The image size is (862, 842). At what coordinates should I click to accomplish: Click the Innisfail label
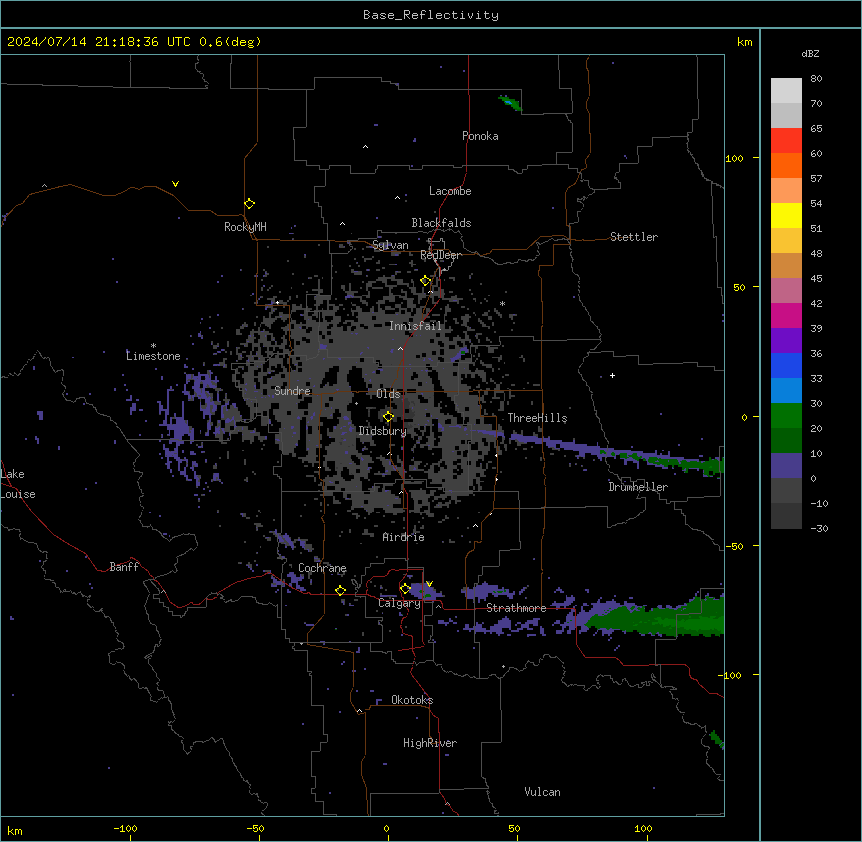click(415, 326)
